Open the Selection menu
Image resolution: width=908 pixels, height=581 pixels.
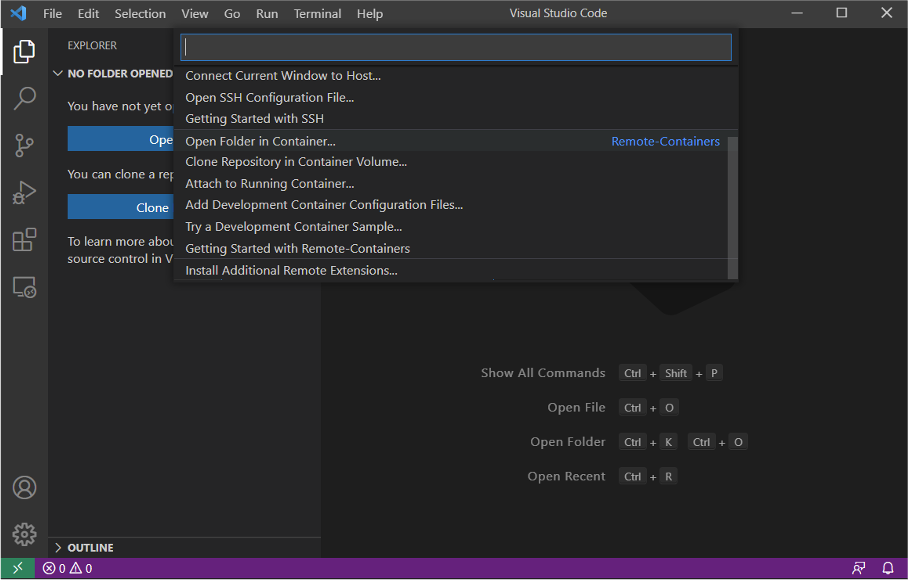point(140,13)
